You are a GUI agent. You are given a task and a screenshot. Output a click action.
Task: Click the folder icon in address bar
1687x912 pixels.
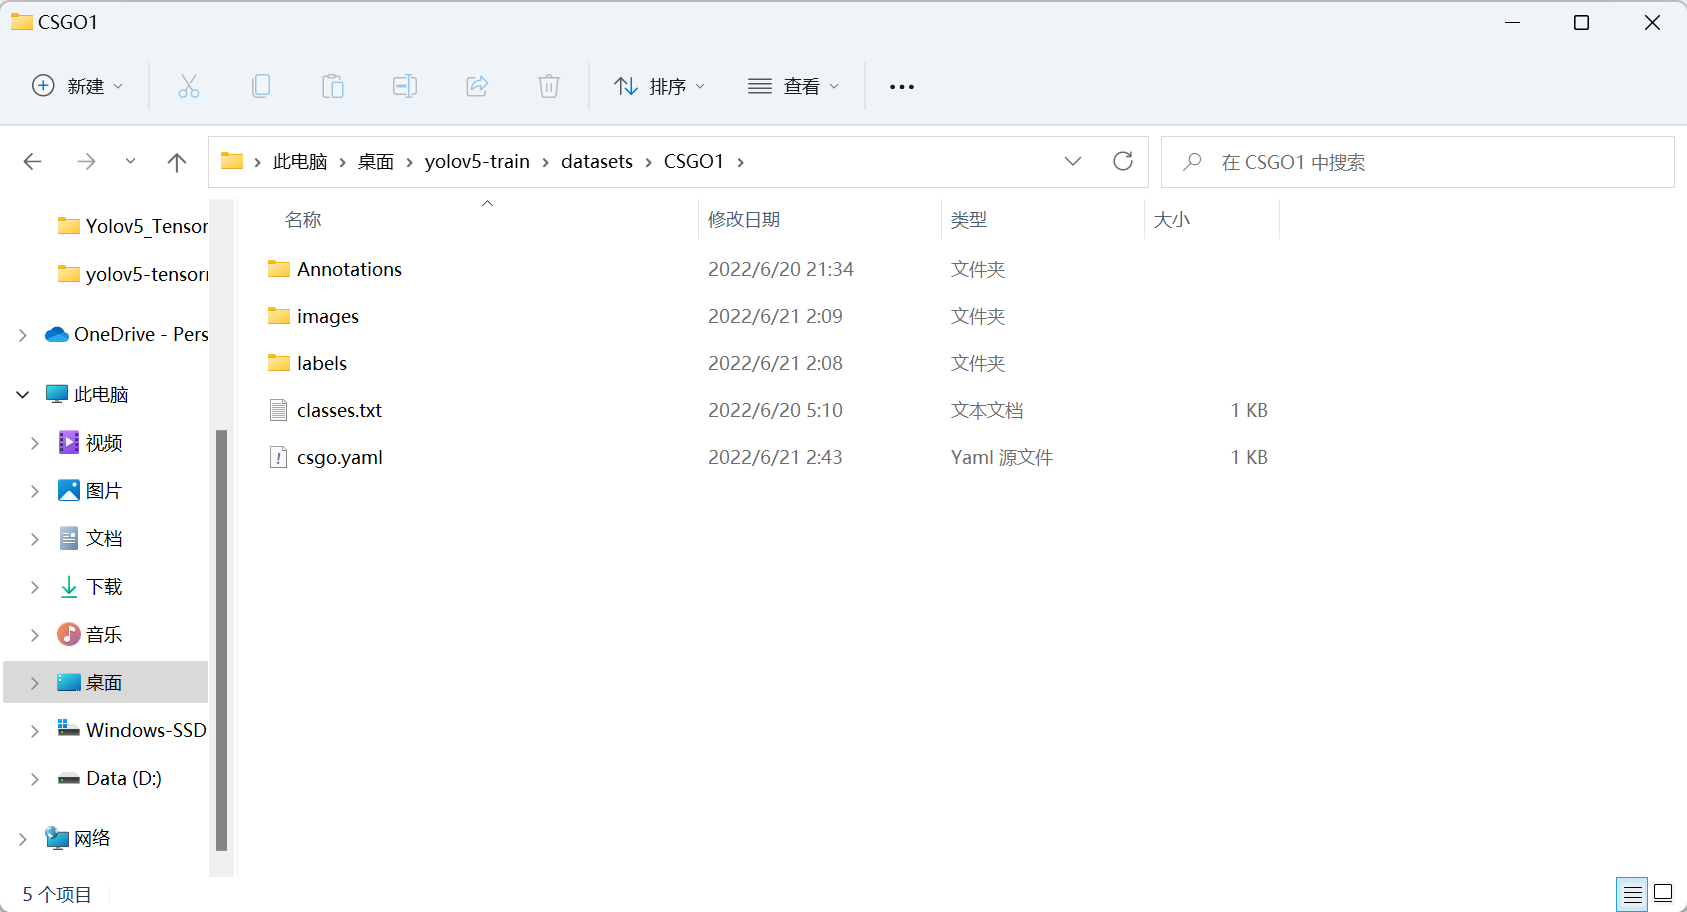coord(232,161)
